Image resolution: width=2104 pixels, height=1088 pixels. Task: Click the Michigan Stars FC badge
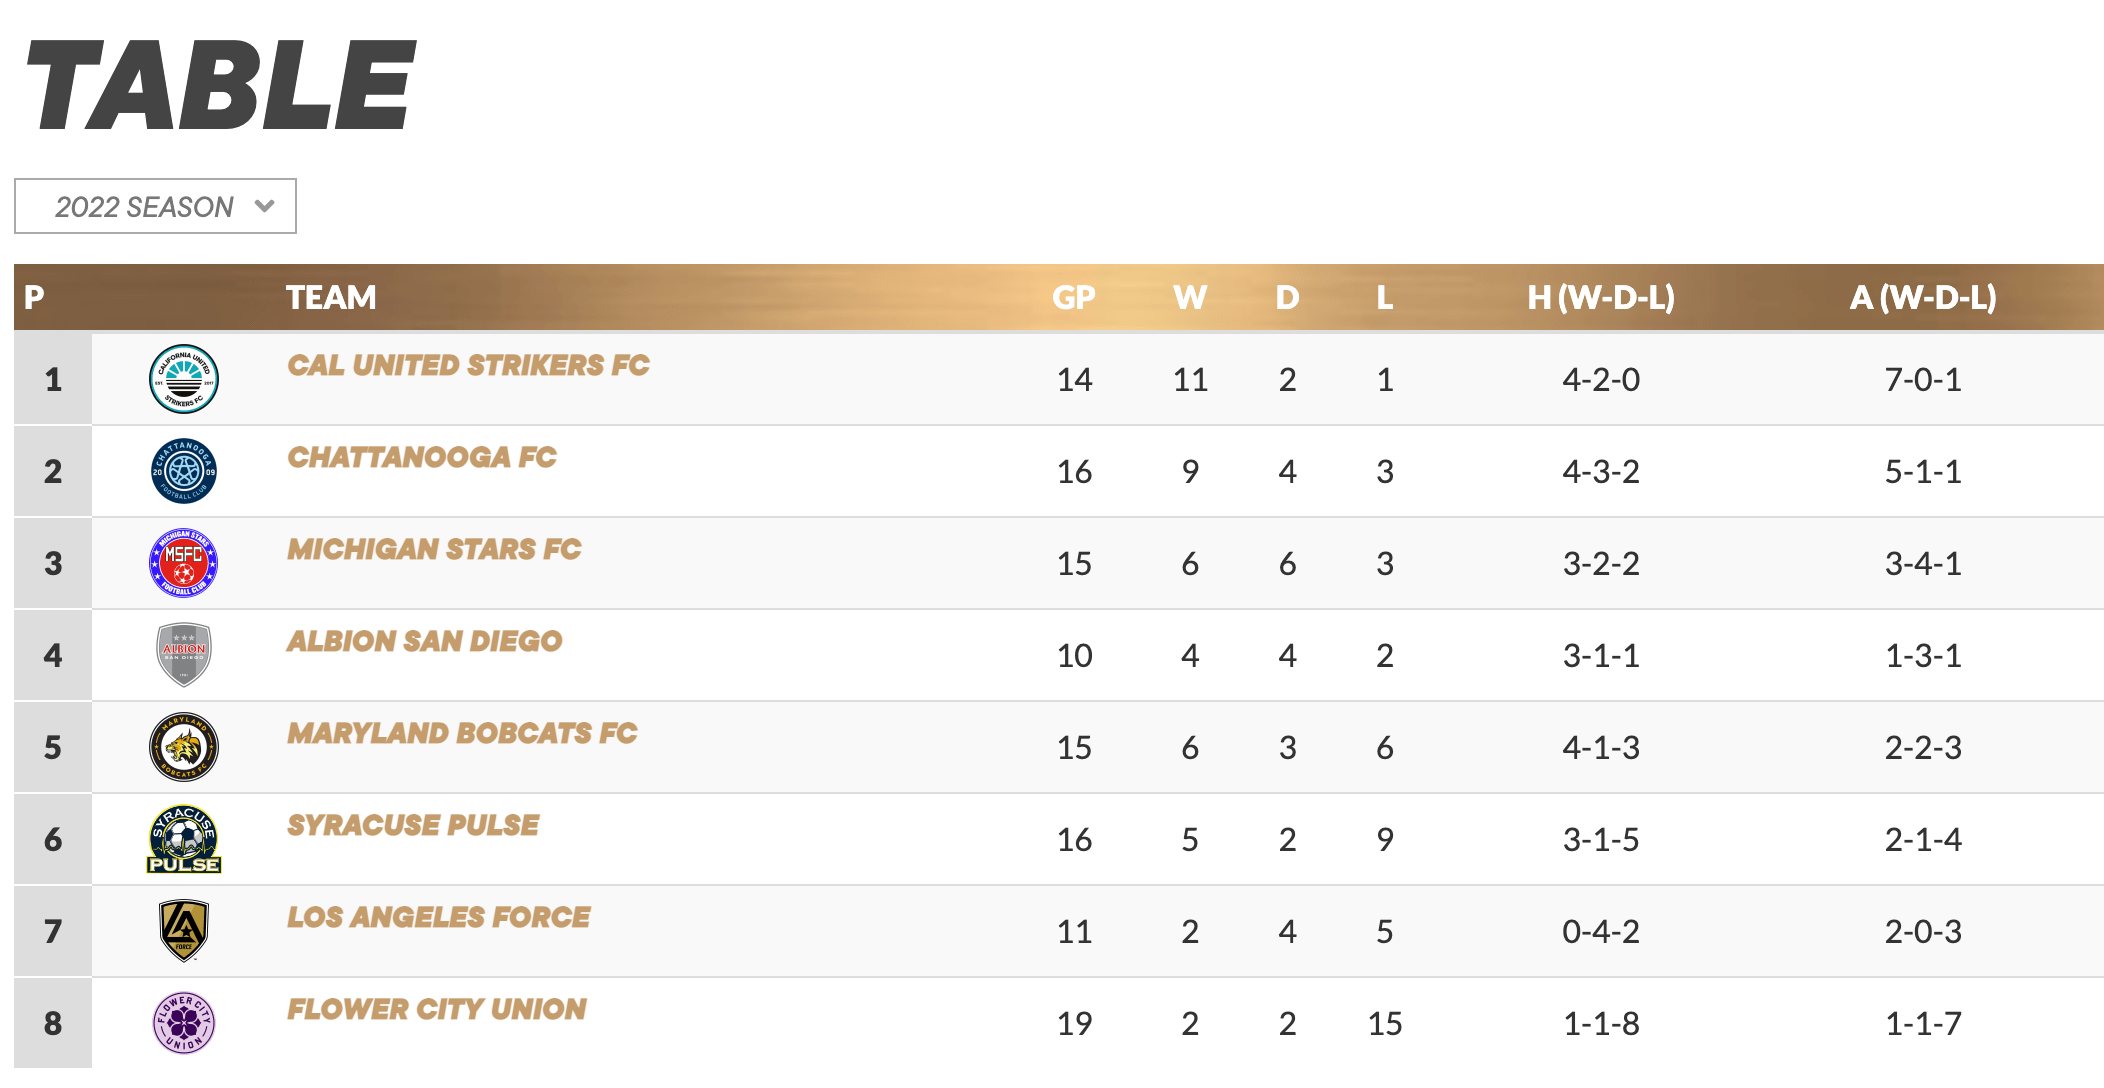point(184,563)
